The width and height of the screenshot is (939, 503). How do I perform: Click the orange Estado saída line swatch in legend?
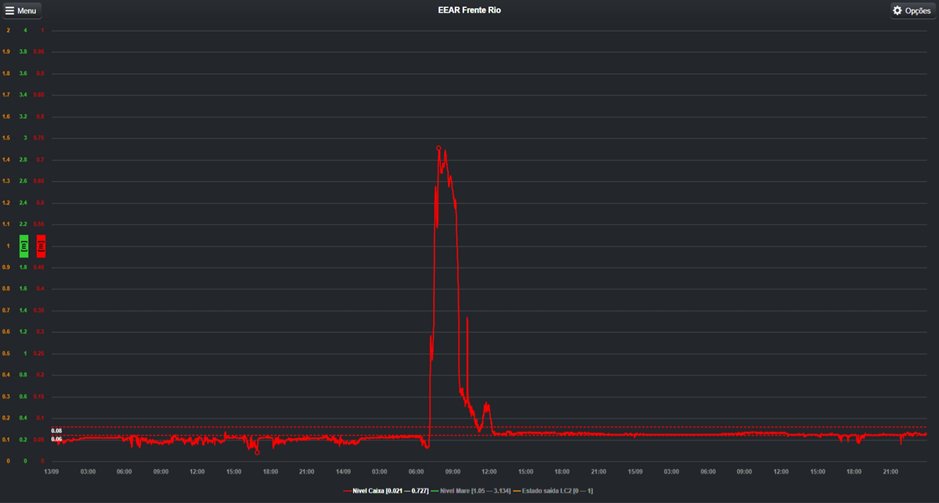[517, 491]
